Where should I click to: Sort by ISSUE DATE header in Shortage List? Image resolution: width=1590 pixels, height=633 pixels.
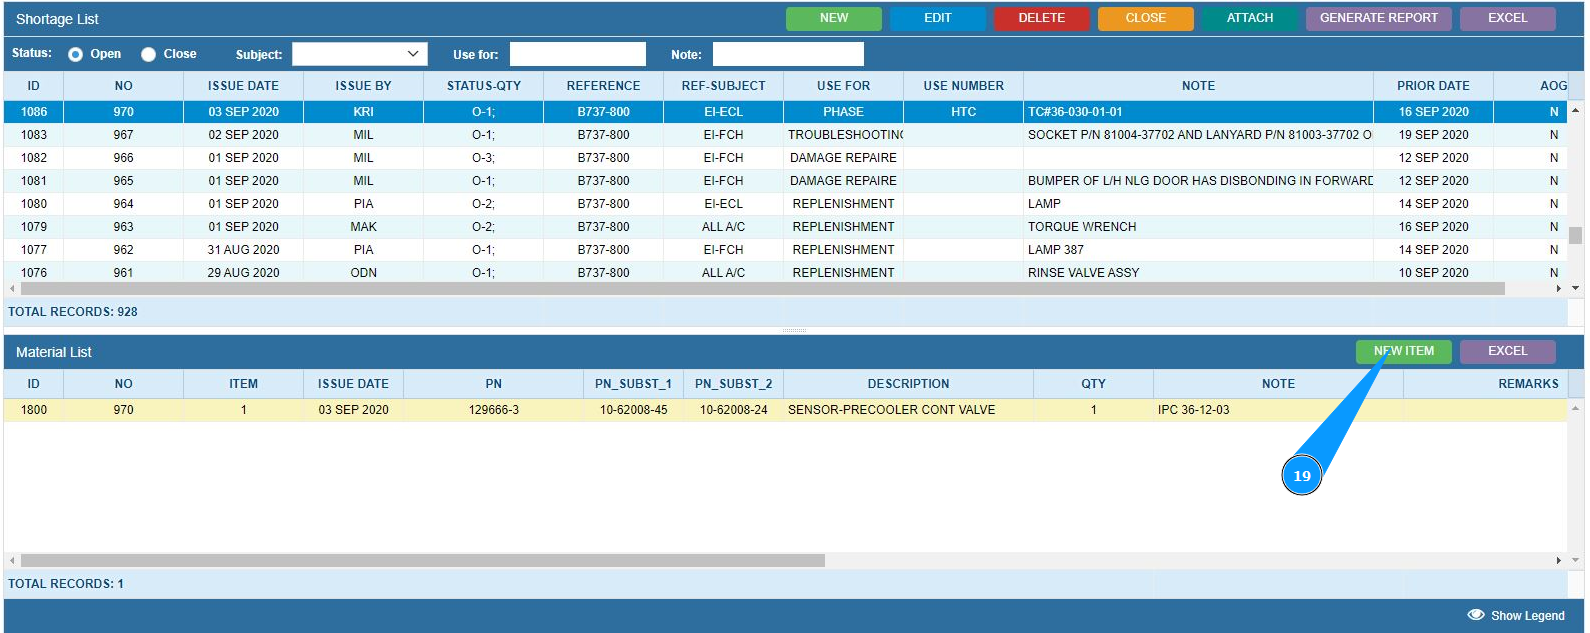[x=243, y=86]
